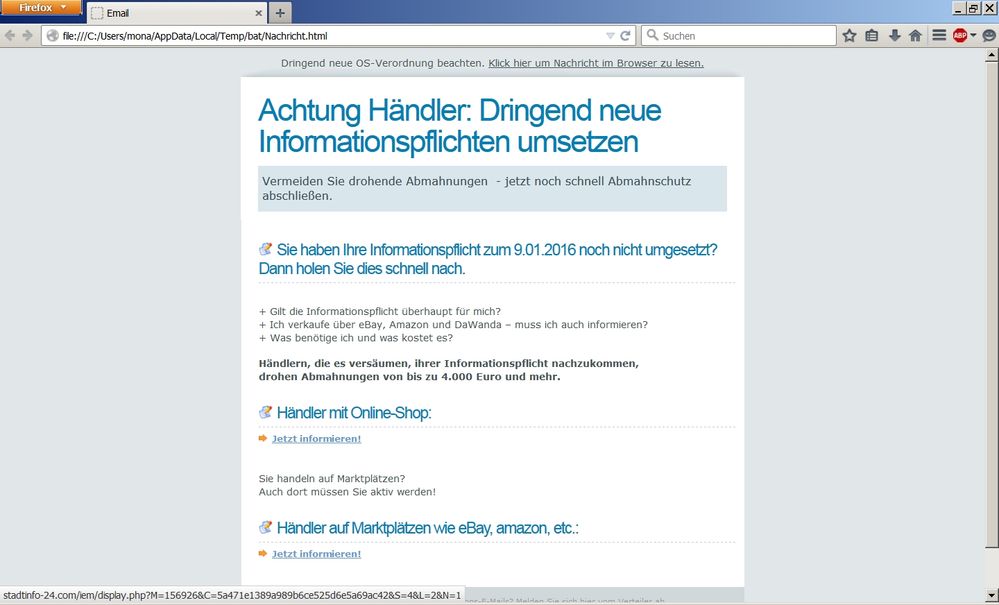This screenshot has height=605, width=999.
Task: Open the Firefox hamburger menu icon
Action: 938,35
